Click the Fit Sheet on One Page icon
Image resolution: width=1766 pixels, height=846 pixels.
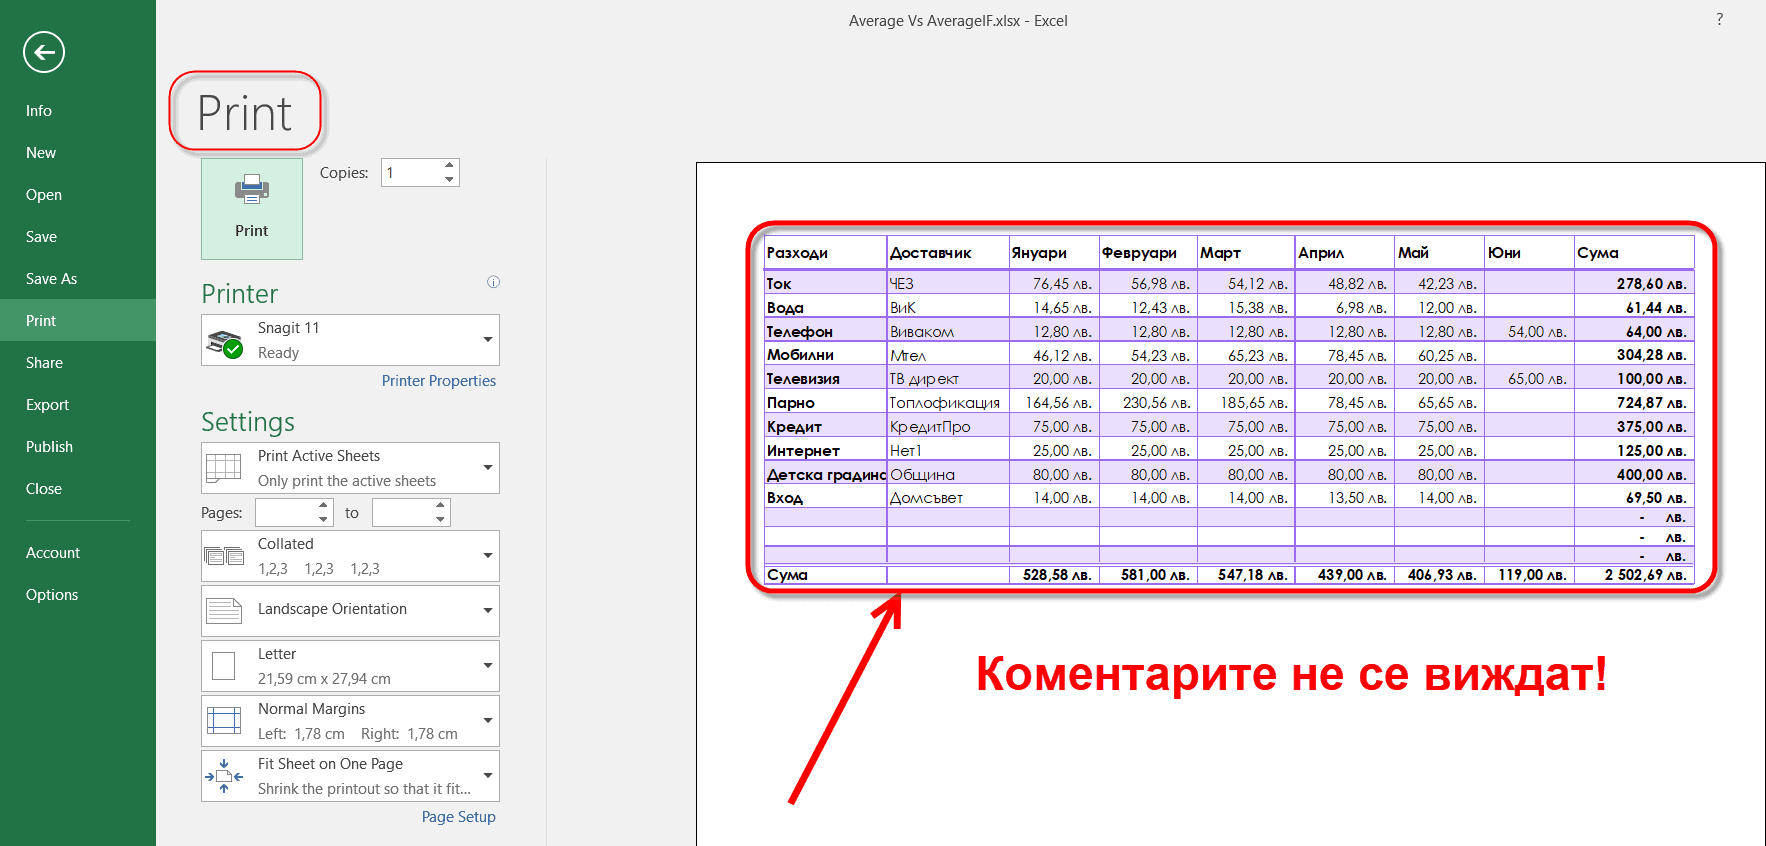[224, 776]
